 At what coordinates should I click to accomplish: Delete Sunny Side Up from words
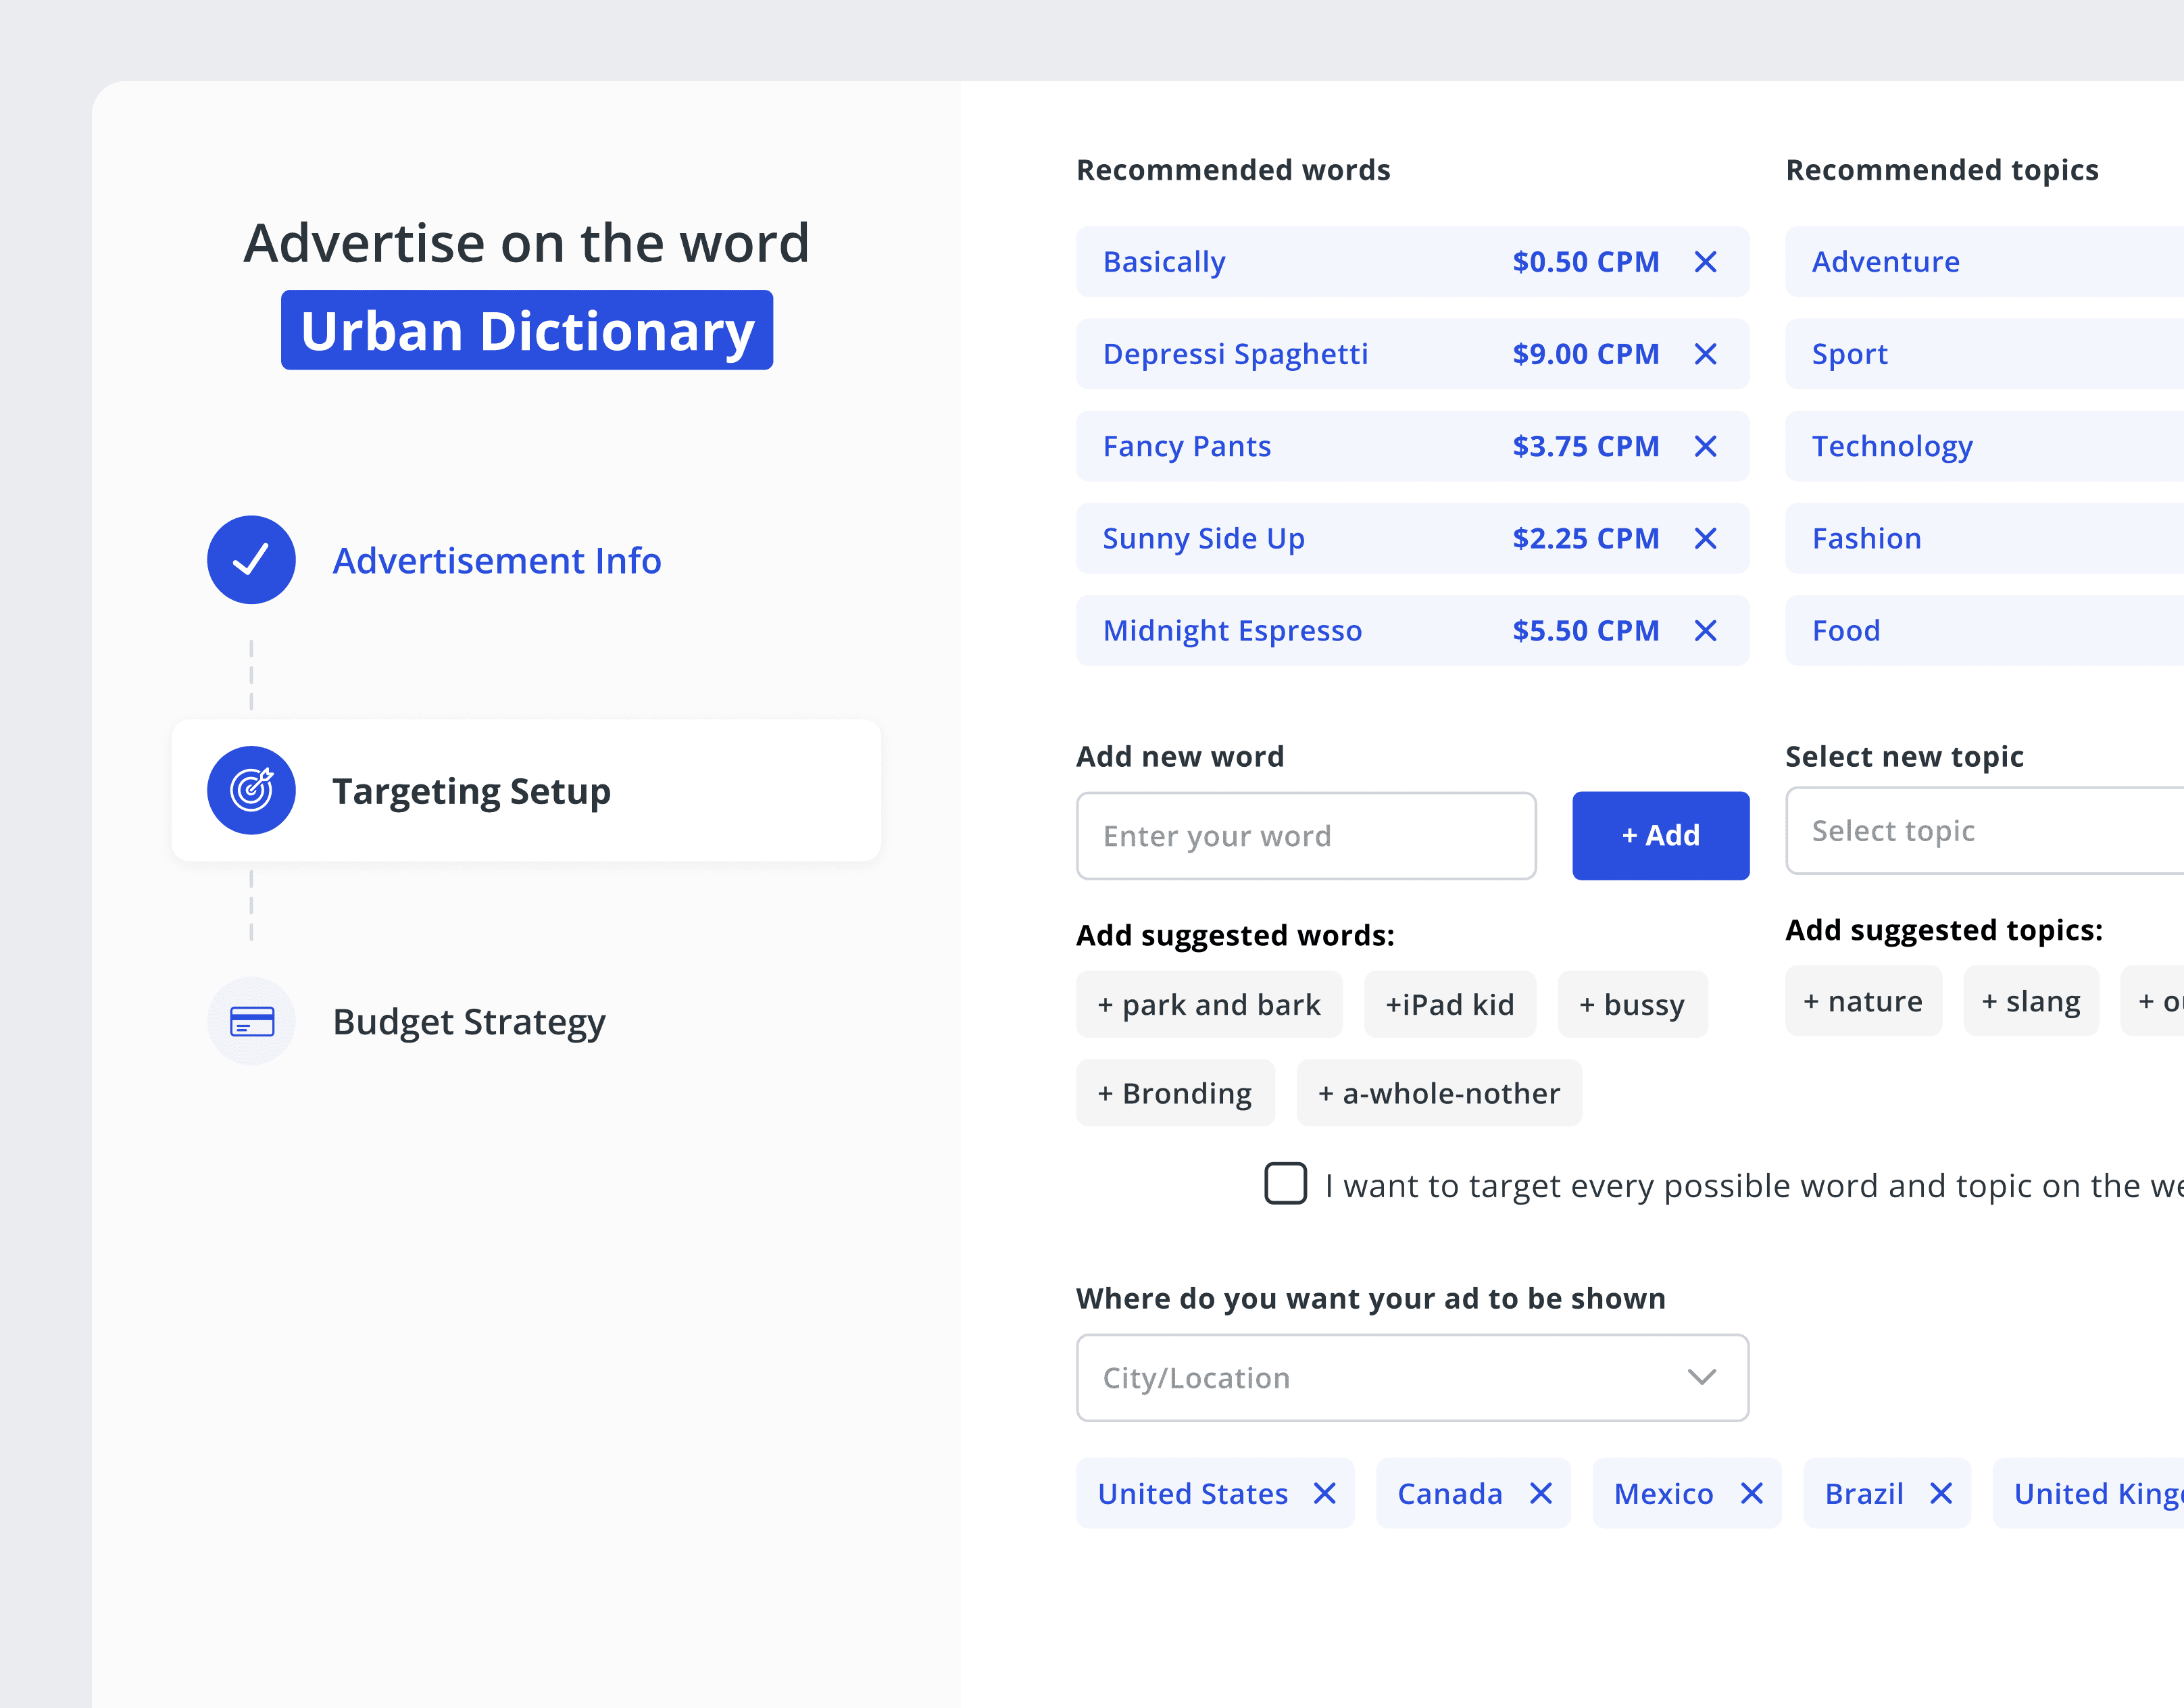pos(1705,538)
